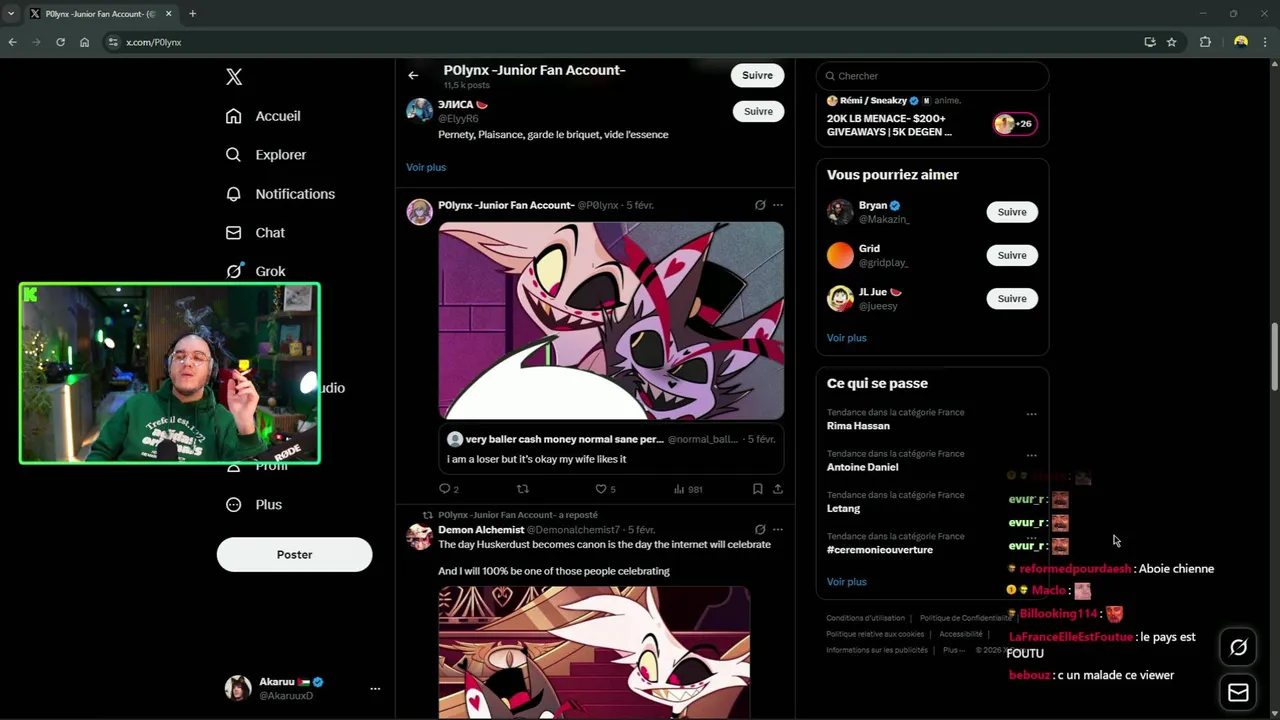This screenshot has width=1280, height=720.
Task: Open Plus menu in sidebar
Action: tap(255, 505)
